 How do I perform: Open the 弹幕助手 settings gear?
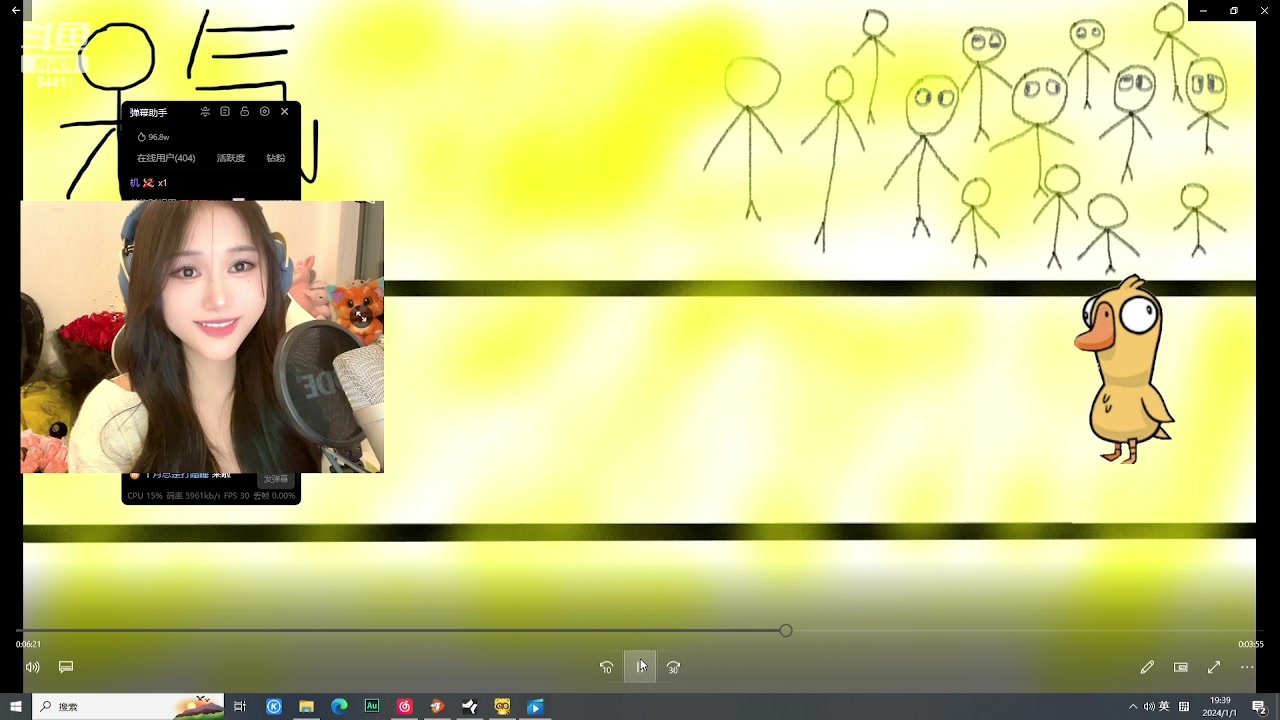tap(265, 112)
